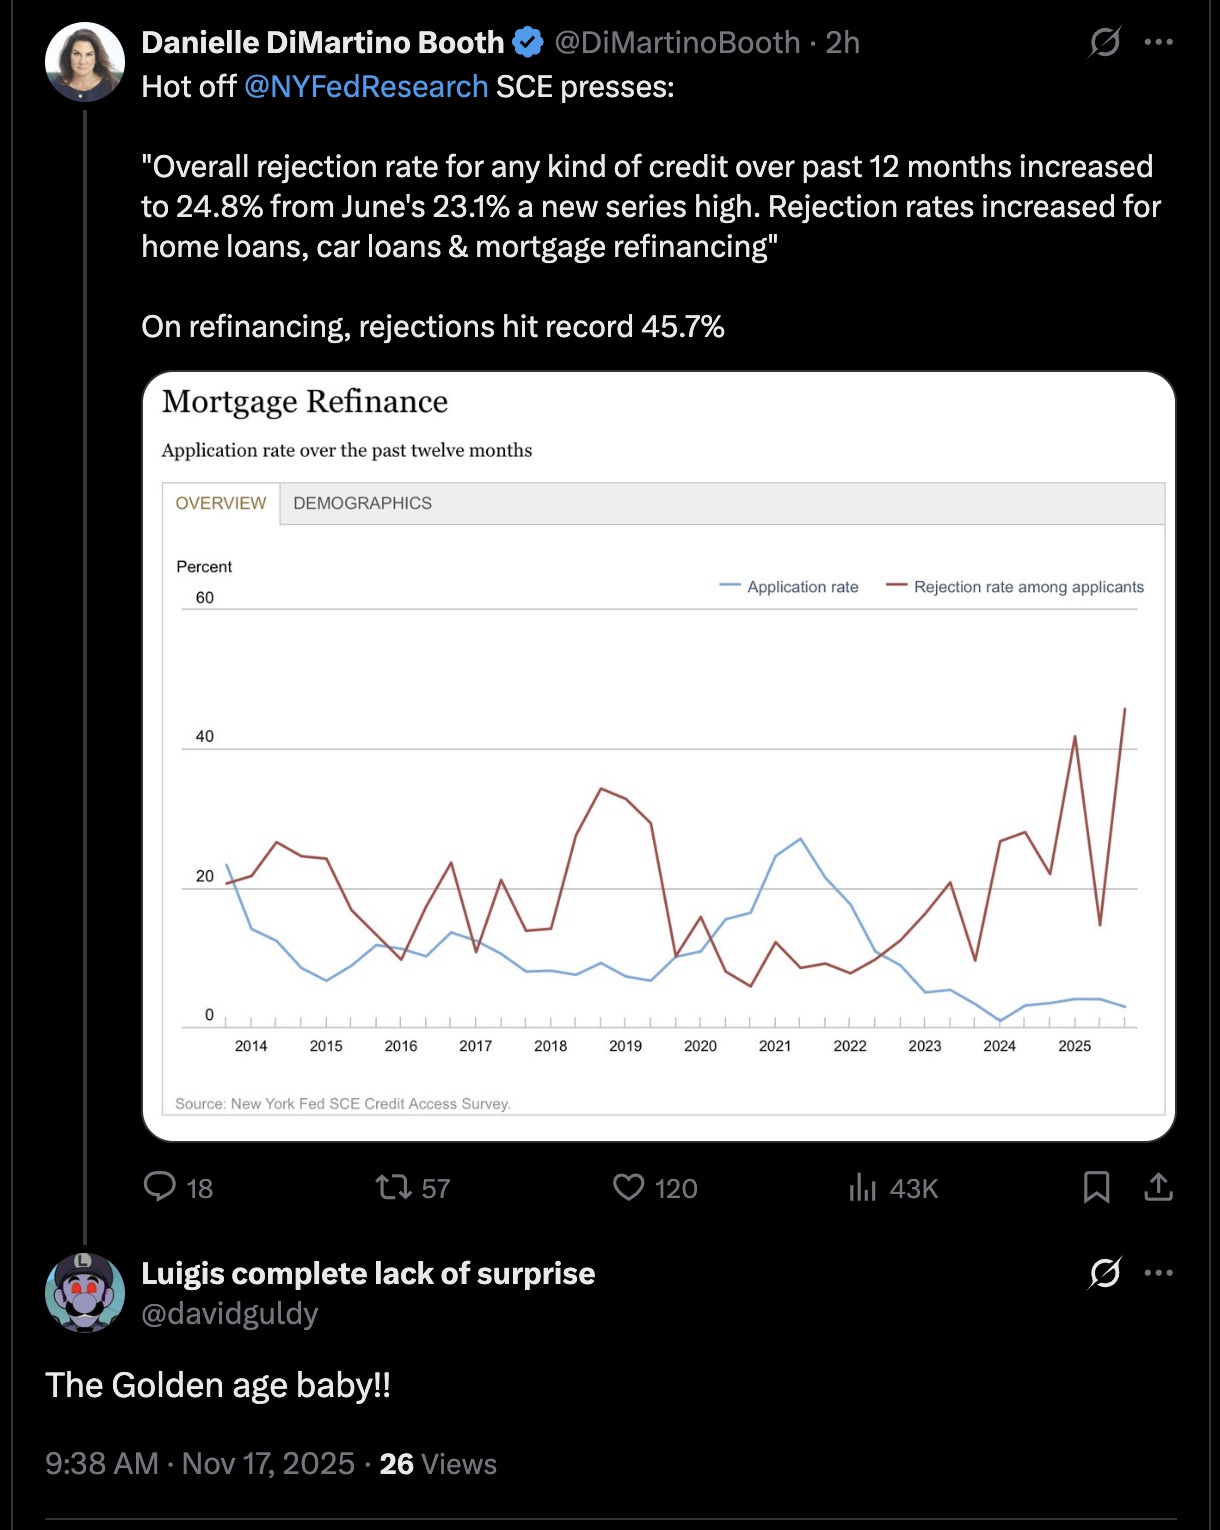The height and width of the screenshot is (1530, 1220).
Task: Click the reply icon with 18 comments
Action: click(x=160, y=1187)
